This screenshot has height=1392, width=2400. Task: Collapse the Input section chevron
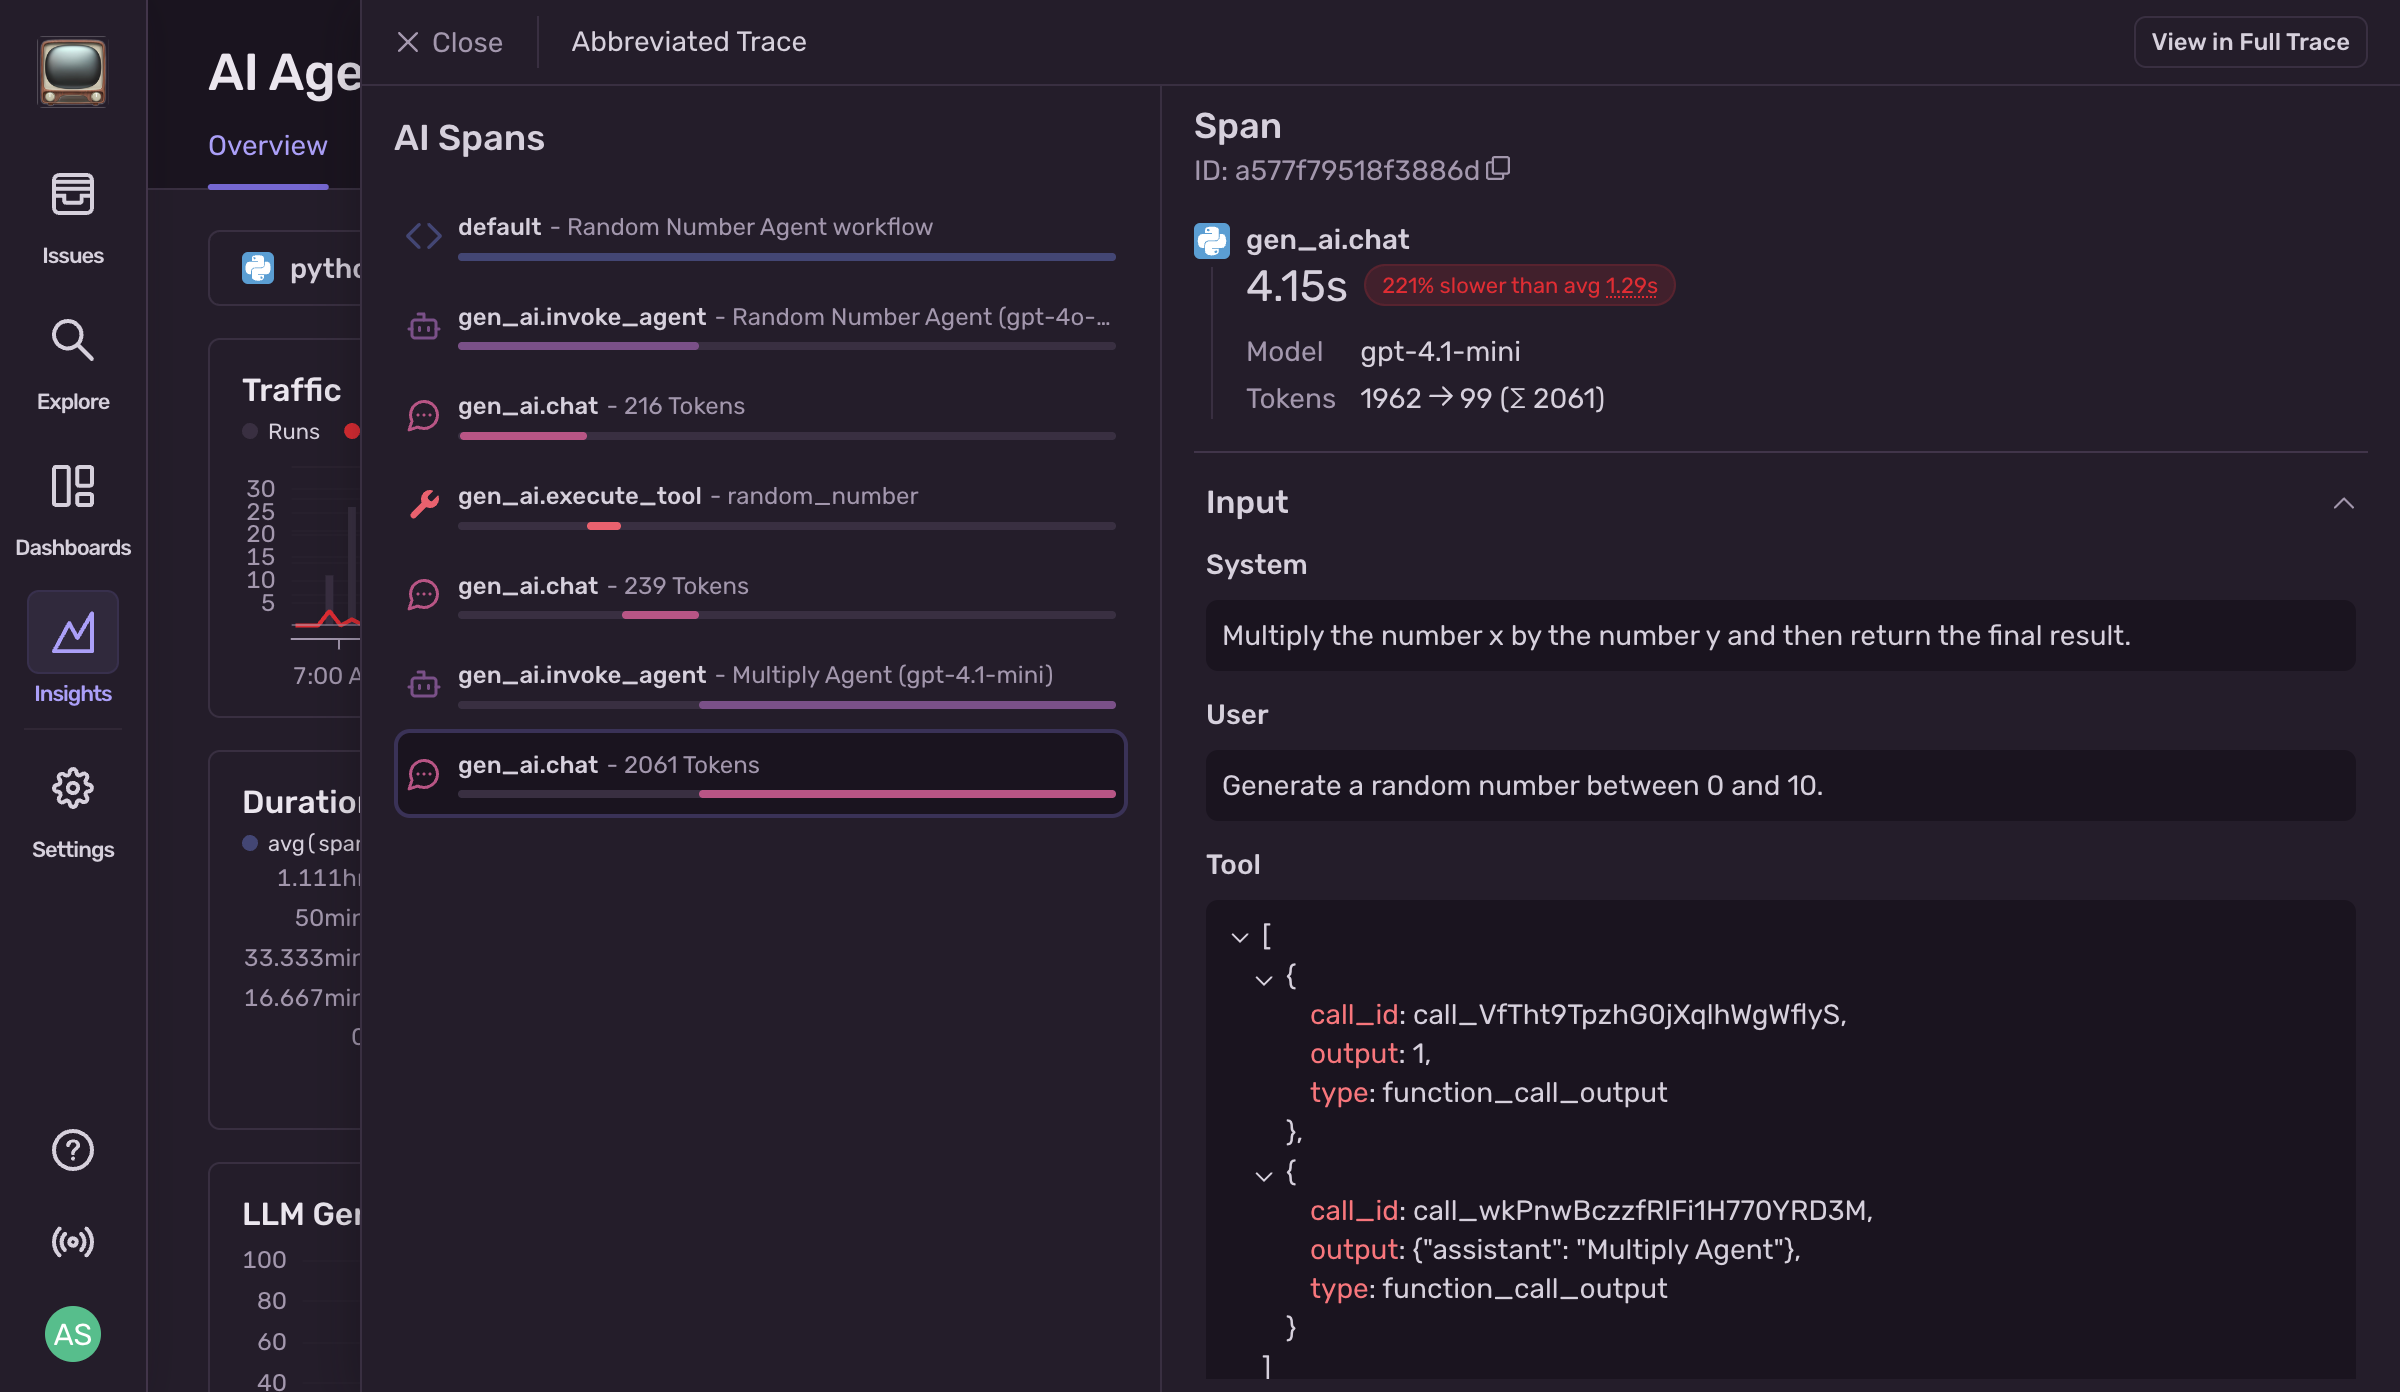(2343, 503)
